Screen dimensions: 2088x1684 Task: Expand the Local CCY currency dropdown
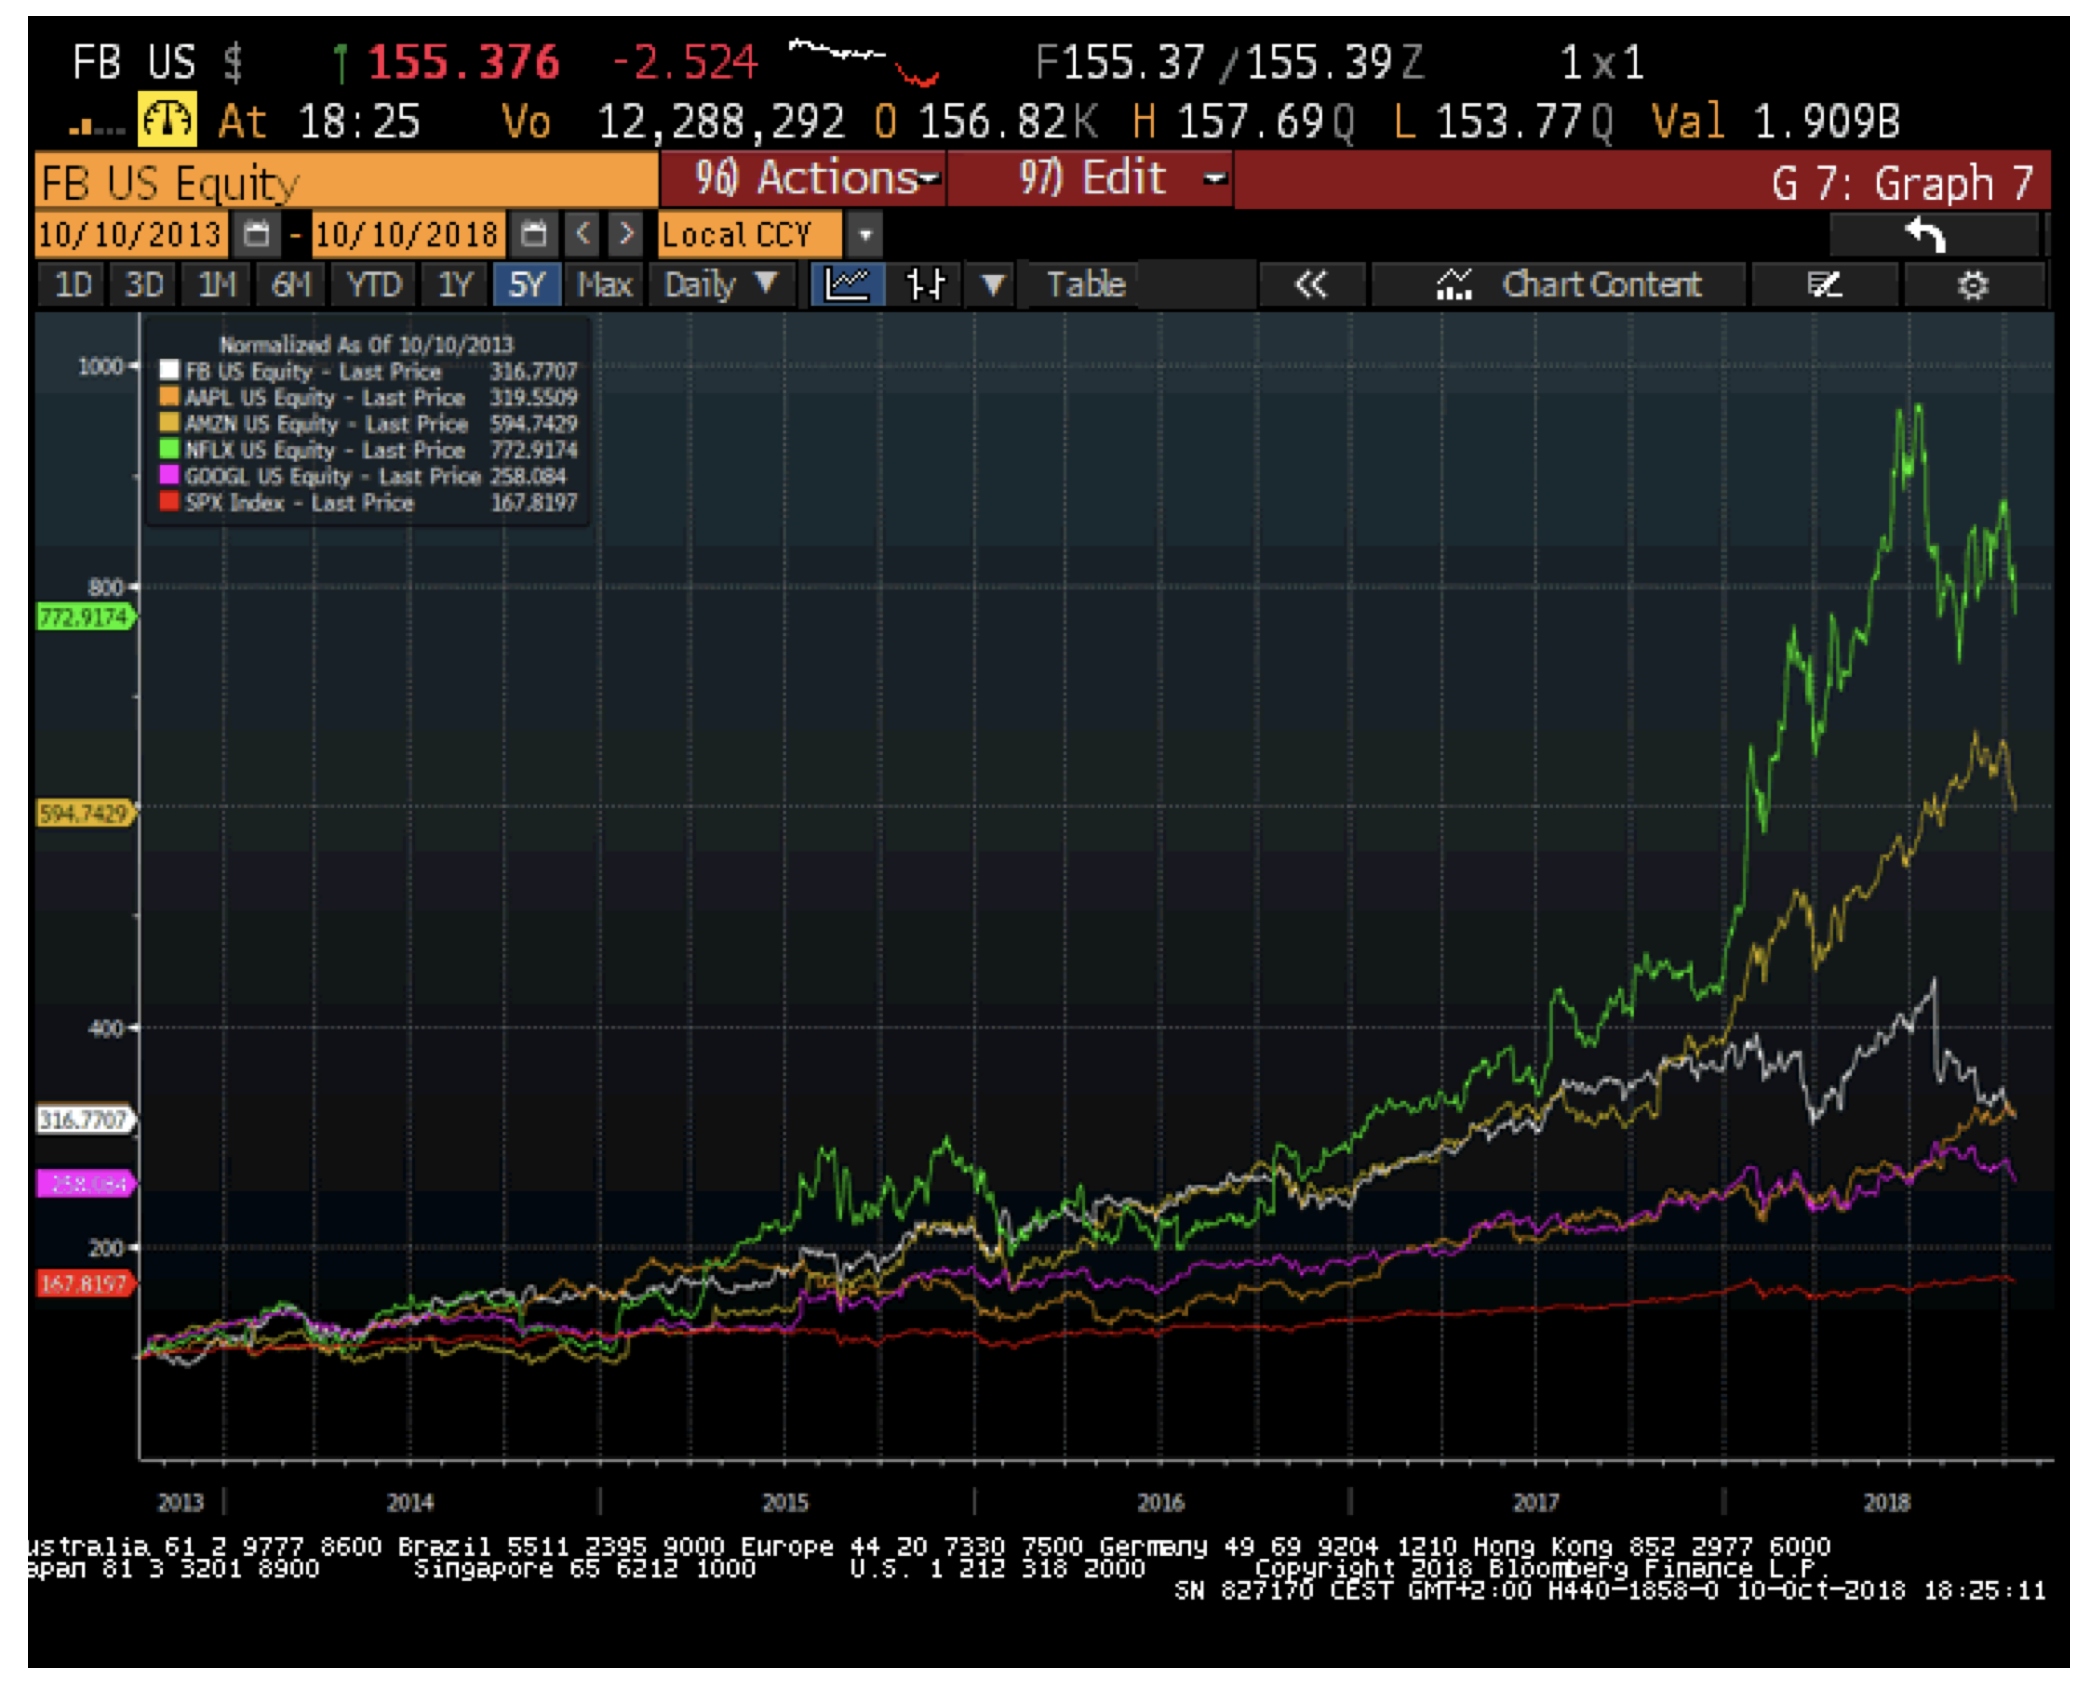(866, 235)
